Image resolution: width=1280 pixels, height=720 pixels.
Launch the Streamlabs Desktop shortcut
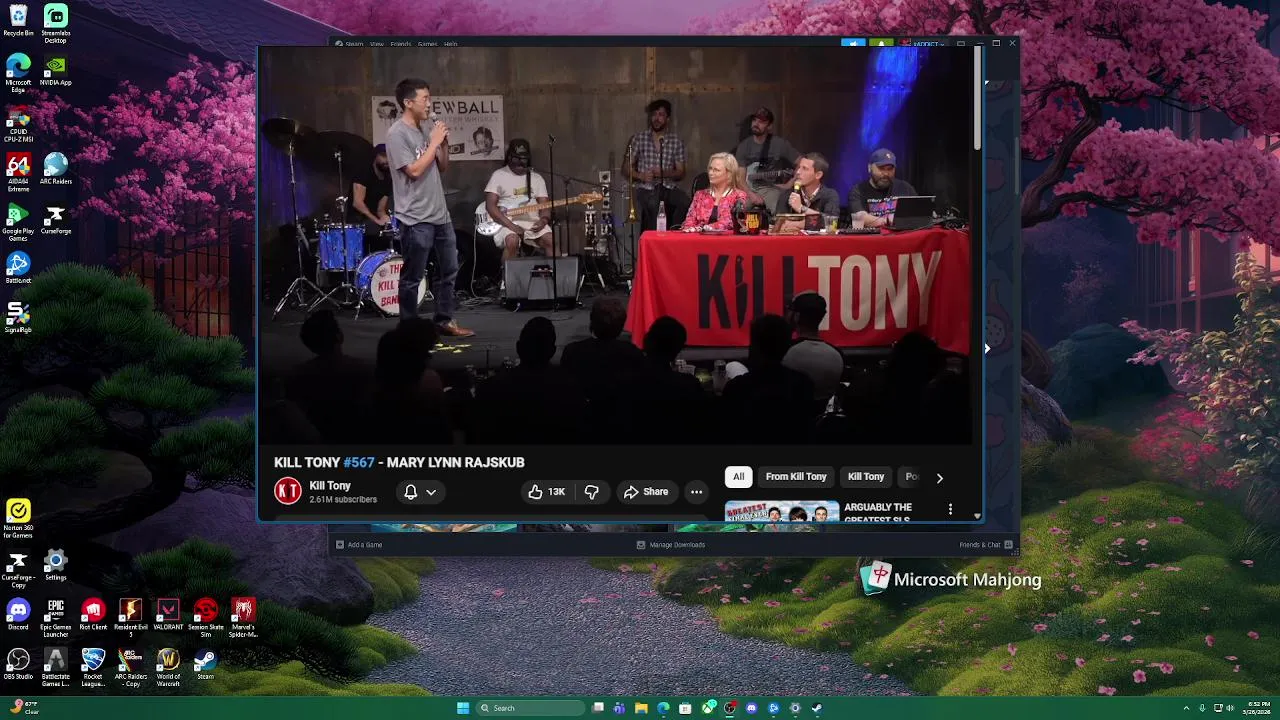(56, 23)
